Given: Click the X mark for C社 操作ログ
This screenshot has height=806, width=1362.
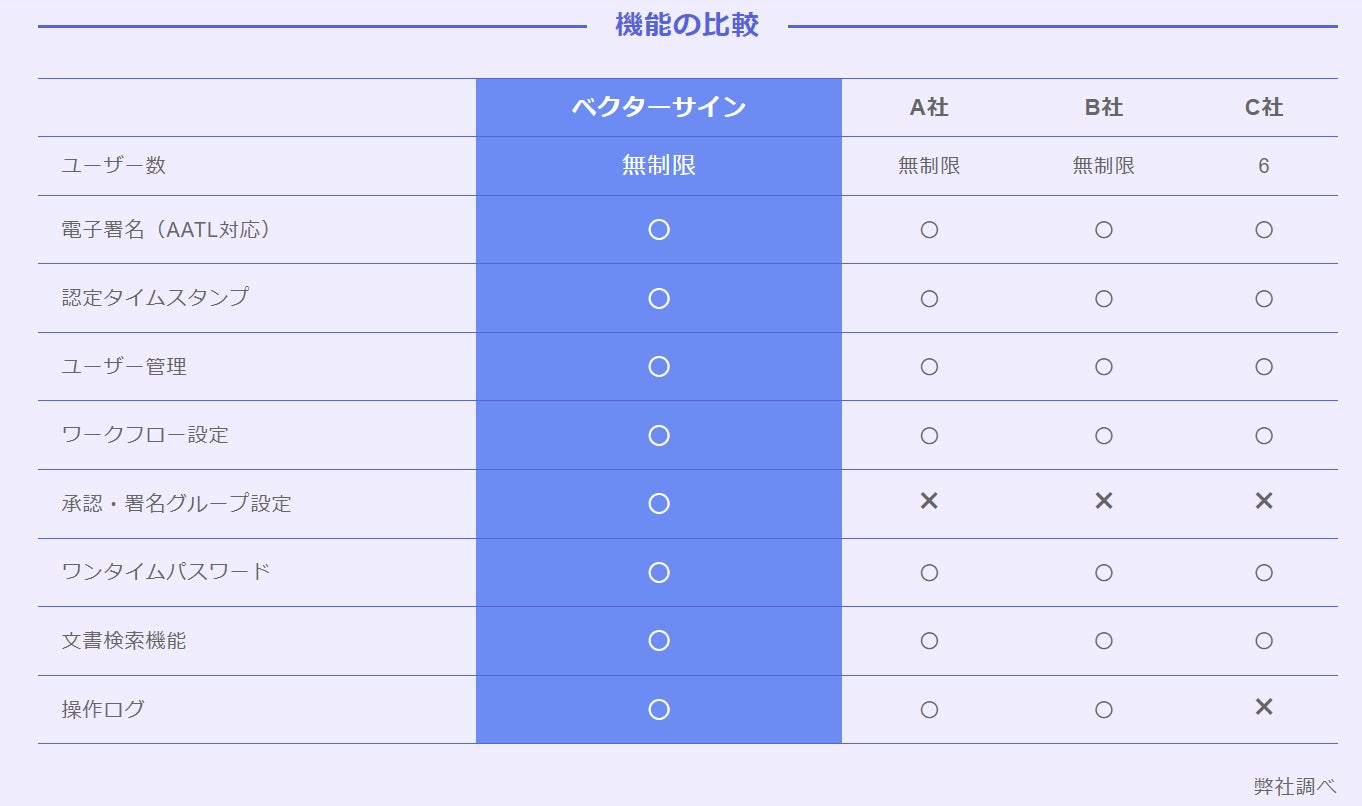Looking at the screenshot, I should 1264,707.
